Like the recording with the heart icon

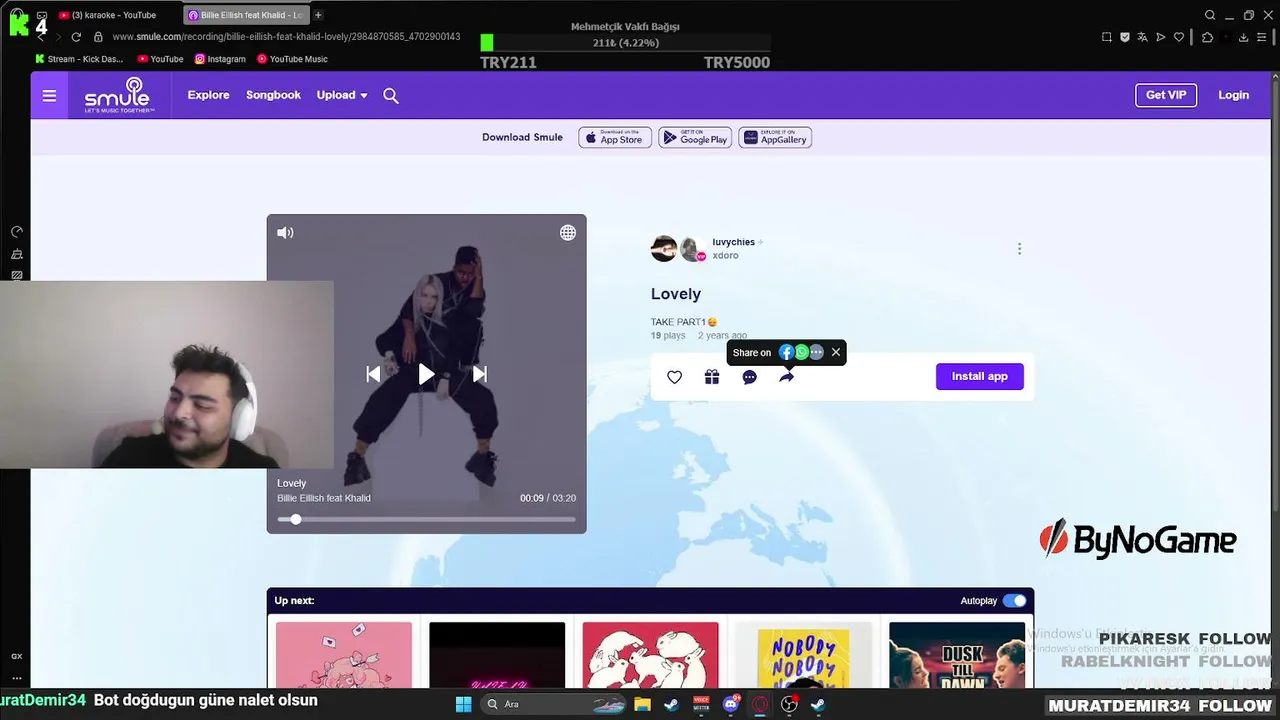pos(675,377)
